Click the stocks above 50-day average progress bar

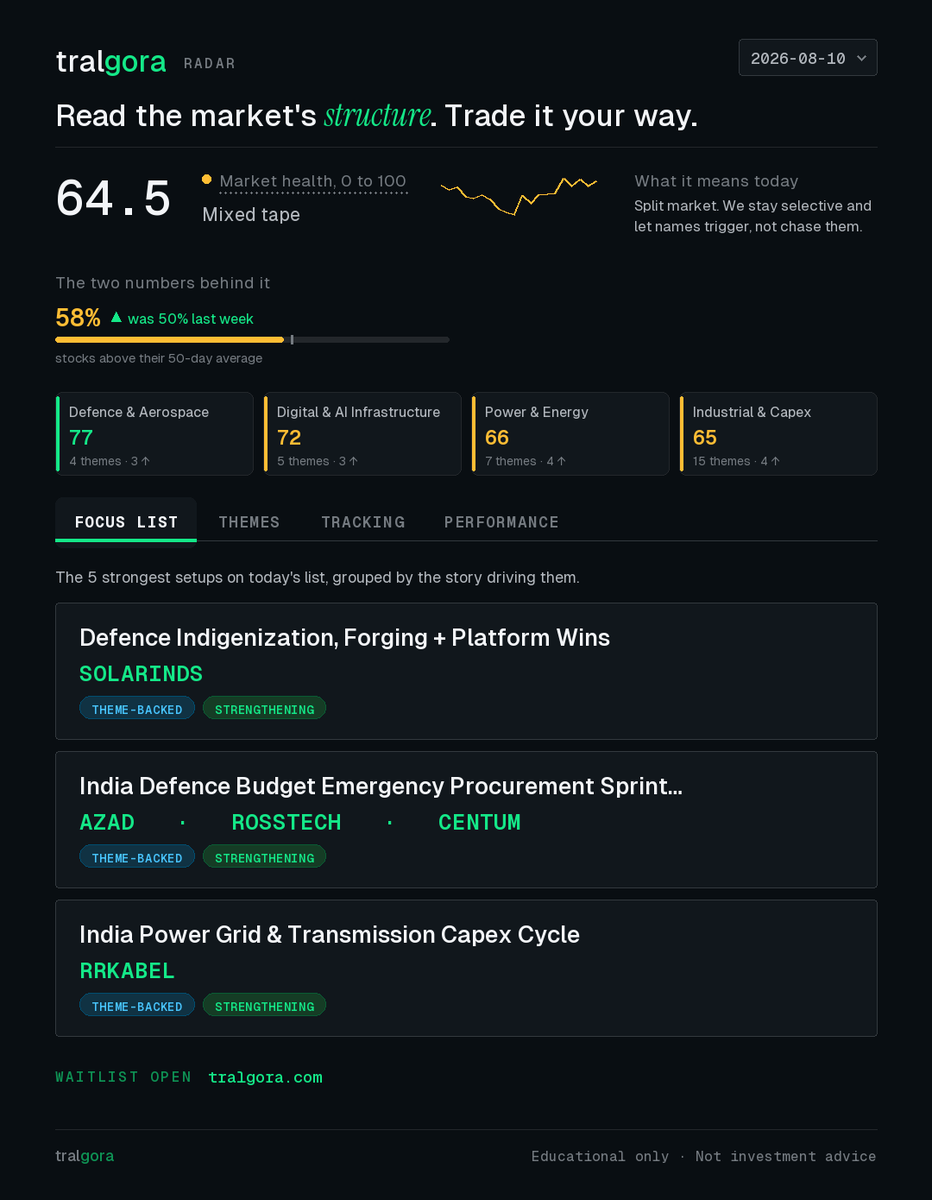(x=252, y=340)
